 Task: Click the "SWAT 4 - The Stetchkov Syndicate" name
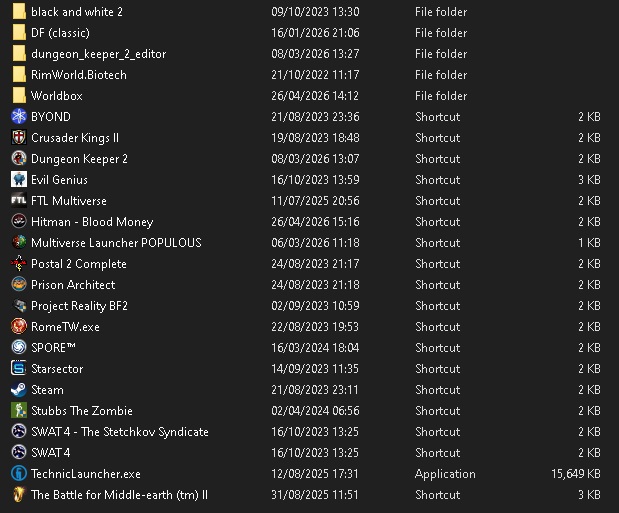click(x=120, y=432)
